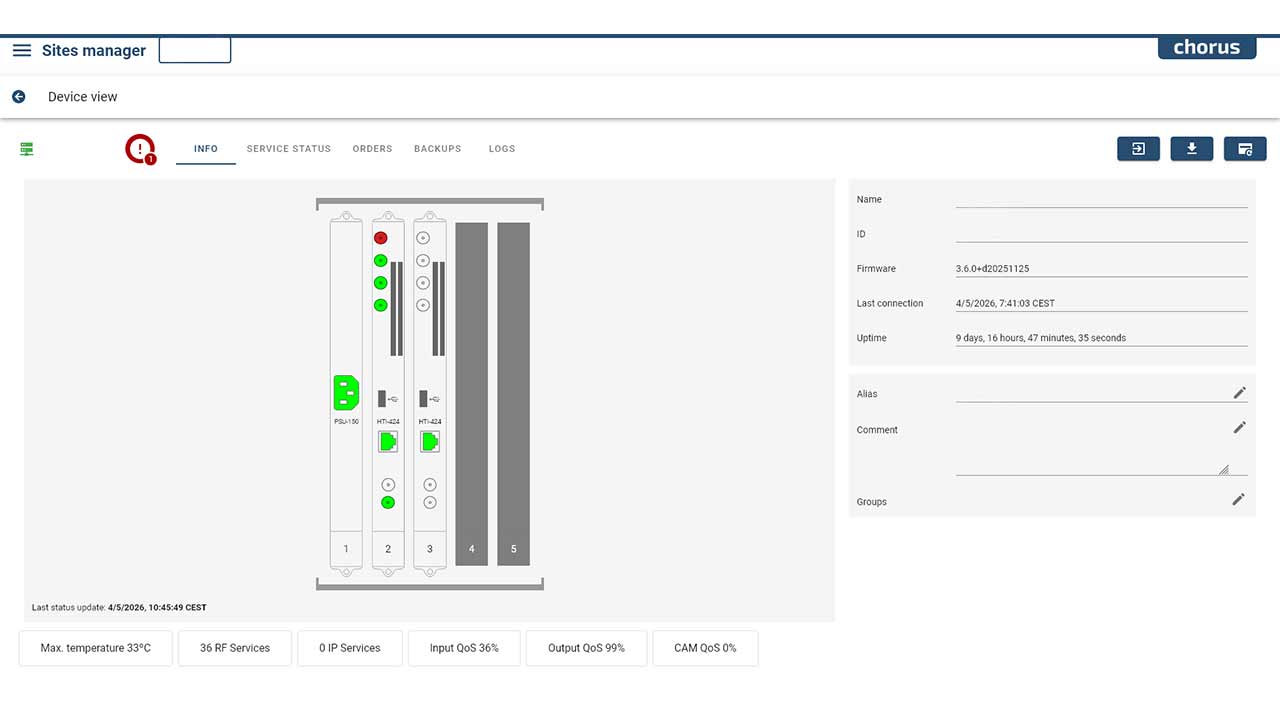Open the LOGS tab
This screenshot has height=720, width=1280.
(x=502, y=149)
